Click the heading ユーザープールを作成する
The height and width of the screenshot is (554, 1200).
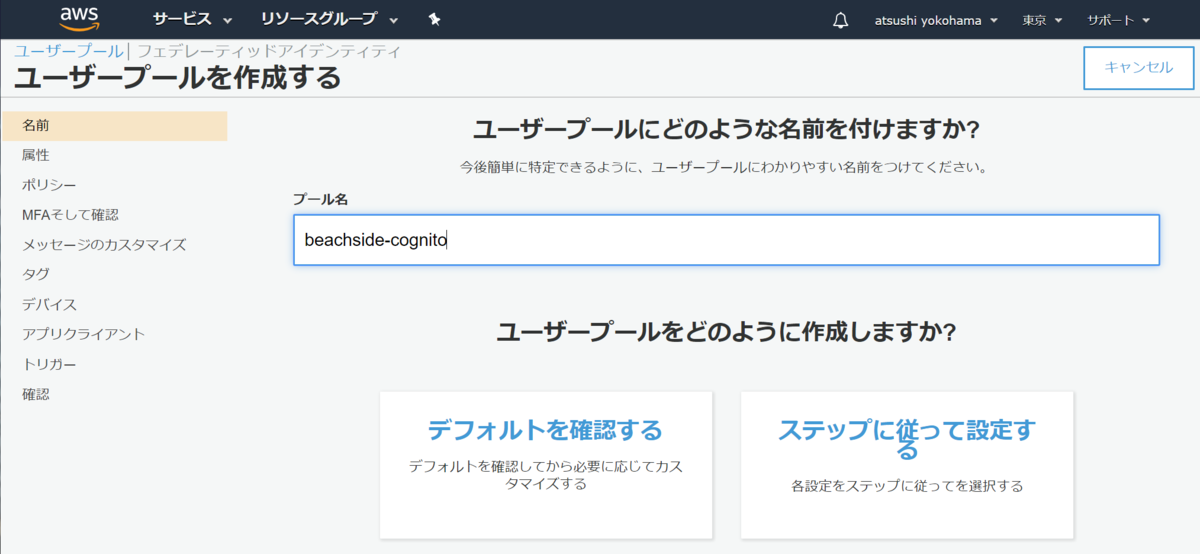(177, 78)
